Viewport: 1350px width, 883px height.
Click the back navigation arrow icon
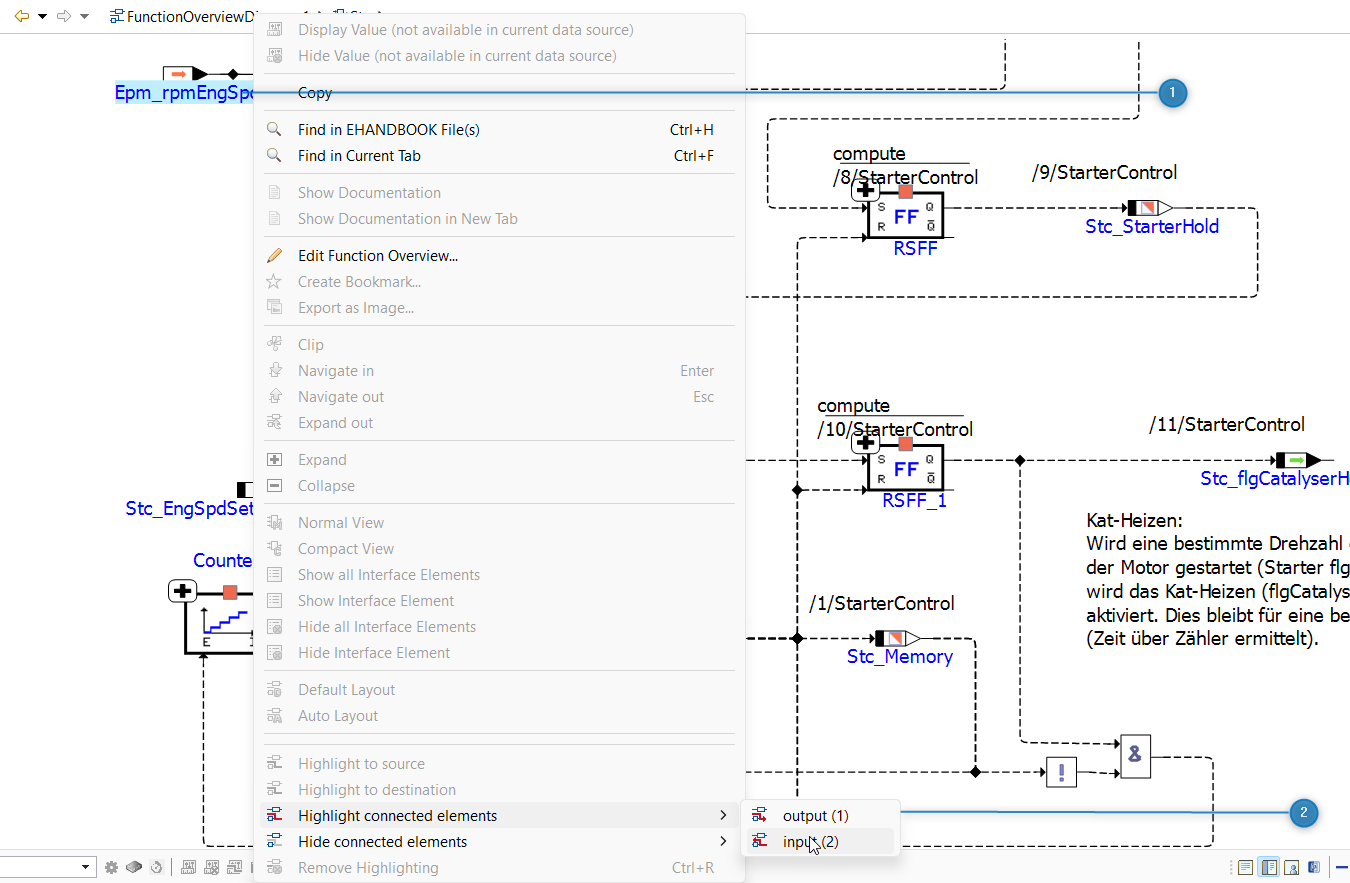(x=22, y=16)
